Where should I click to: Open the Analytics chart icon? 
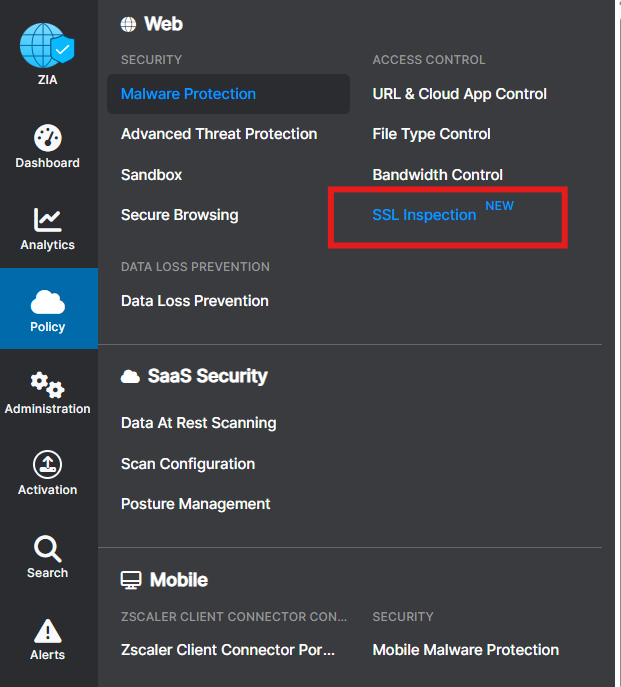[47, 220]
